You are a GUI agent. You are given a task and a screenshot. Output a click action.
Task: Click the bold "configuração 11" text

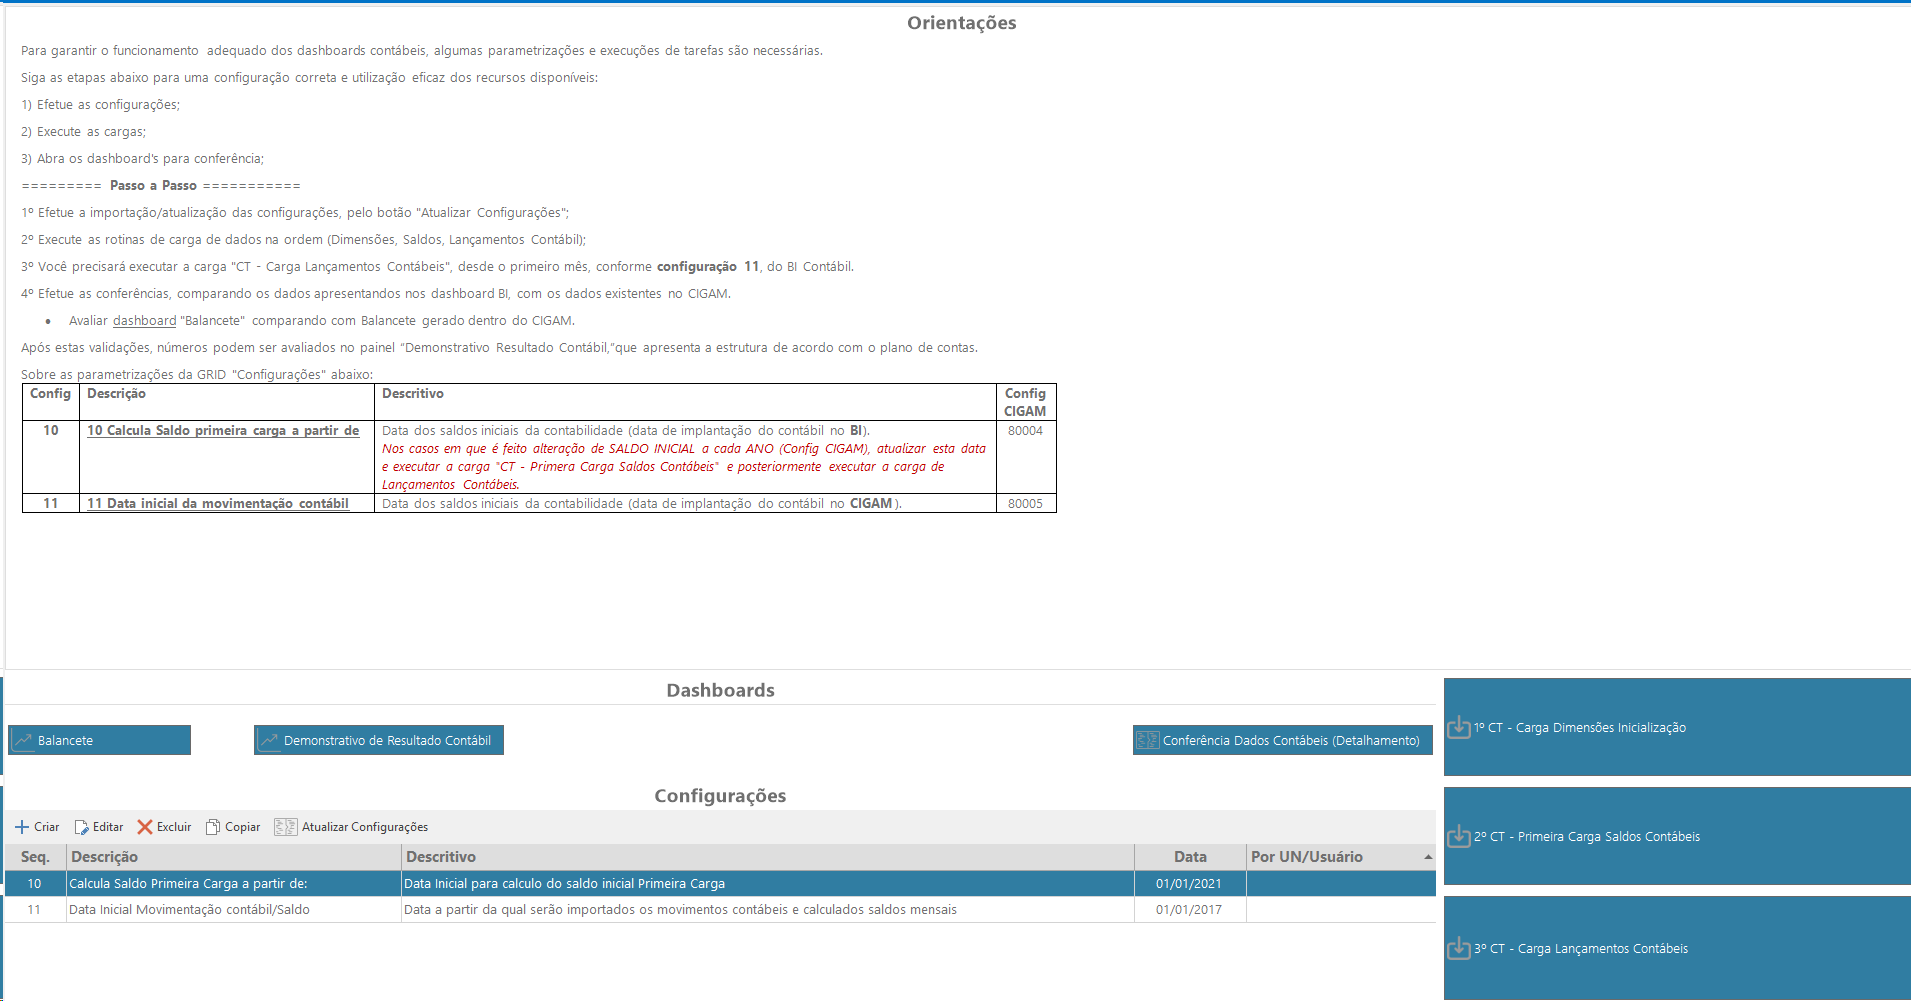point(708,267)
